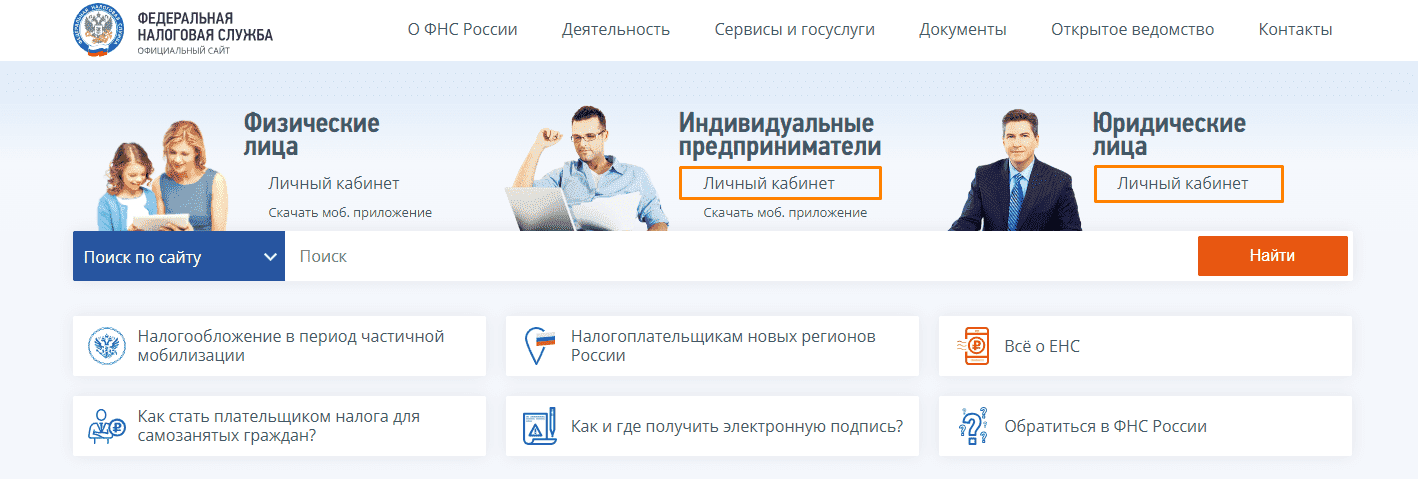The image size is (1418, 479).
Task: Click the Индивидуальные предприниматели heading
Action: [780, 135]
